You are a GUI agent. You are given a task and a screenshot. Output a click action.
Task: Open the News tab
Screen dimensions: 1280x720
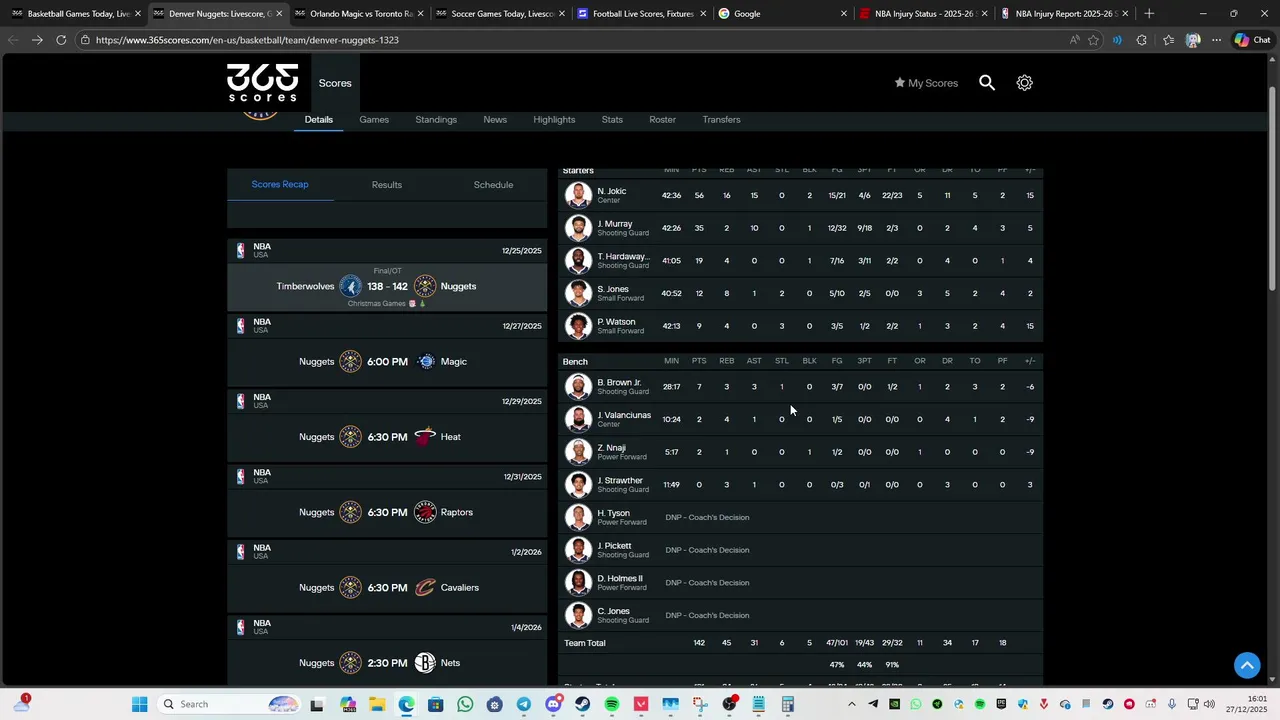pyautogui.click(x=495, y=119)
